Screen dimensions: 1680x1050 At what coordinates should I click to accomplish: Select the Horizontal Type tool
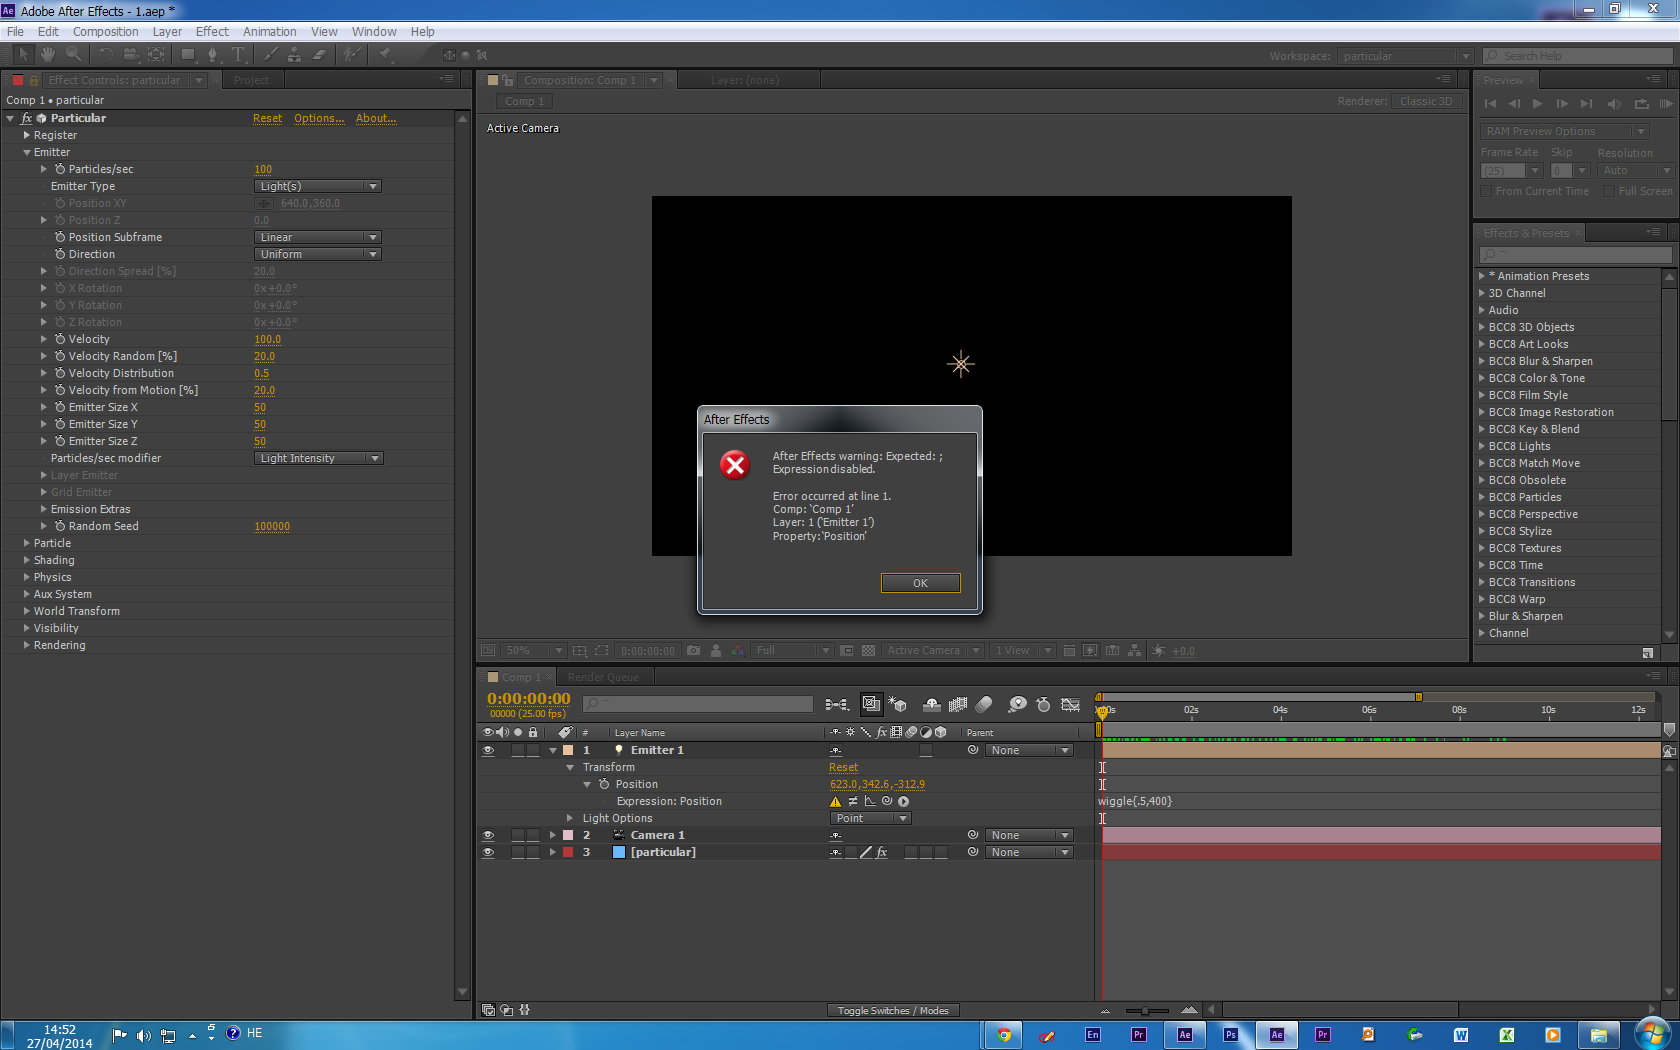(238, 55)
